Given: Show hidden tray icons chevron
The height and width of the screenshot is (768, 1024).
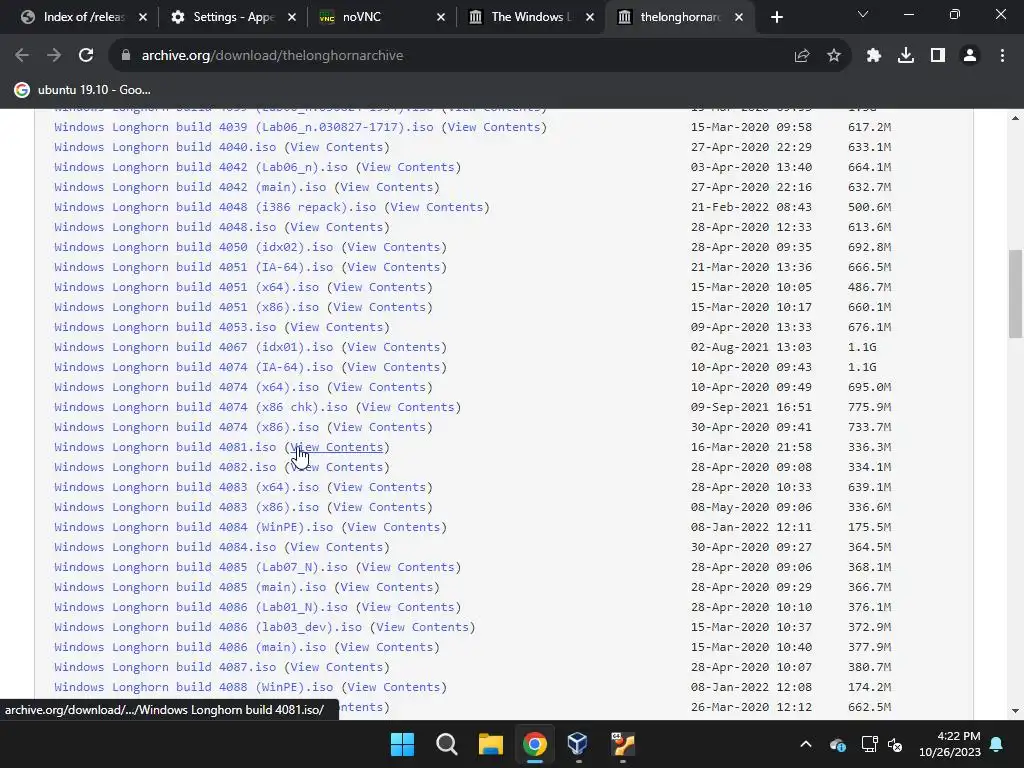Looking at the screenshot, I should pyautogui.click(x=806, y=744).
